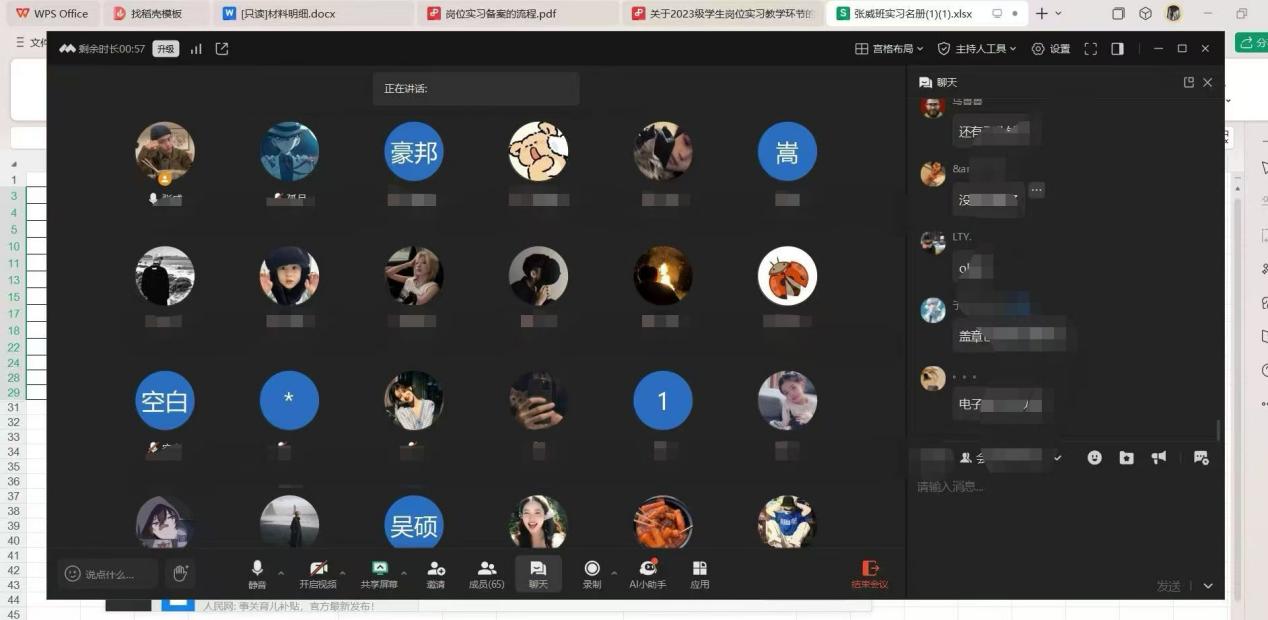Expand the 主持人工具 host tools dropdown
Screen dimensions: 1268x620
coord(977,49)
